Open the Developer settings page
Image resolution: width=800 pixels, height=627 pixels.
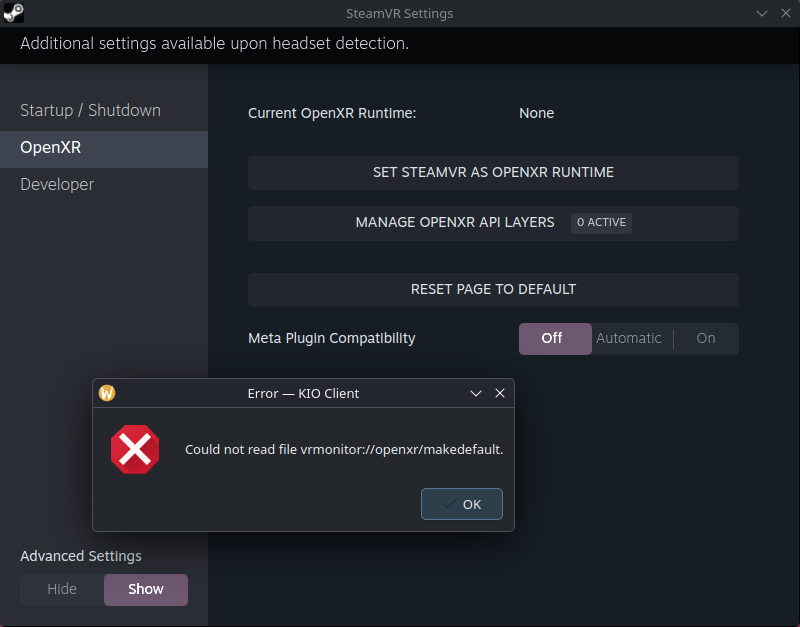104,185
